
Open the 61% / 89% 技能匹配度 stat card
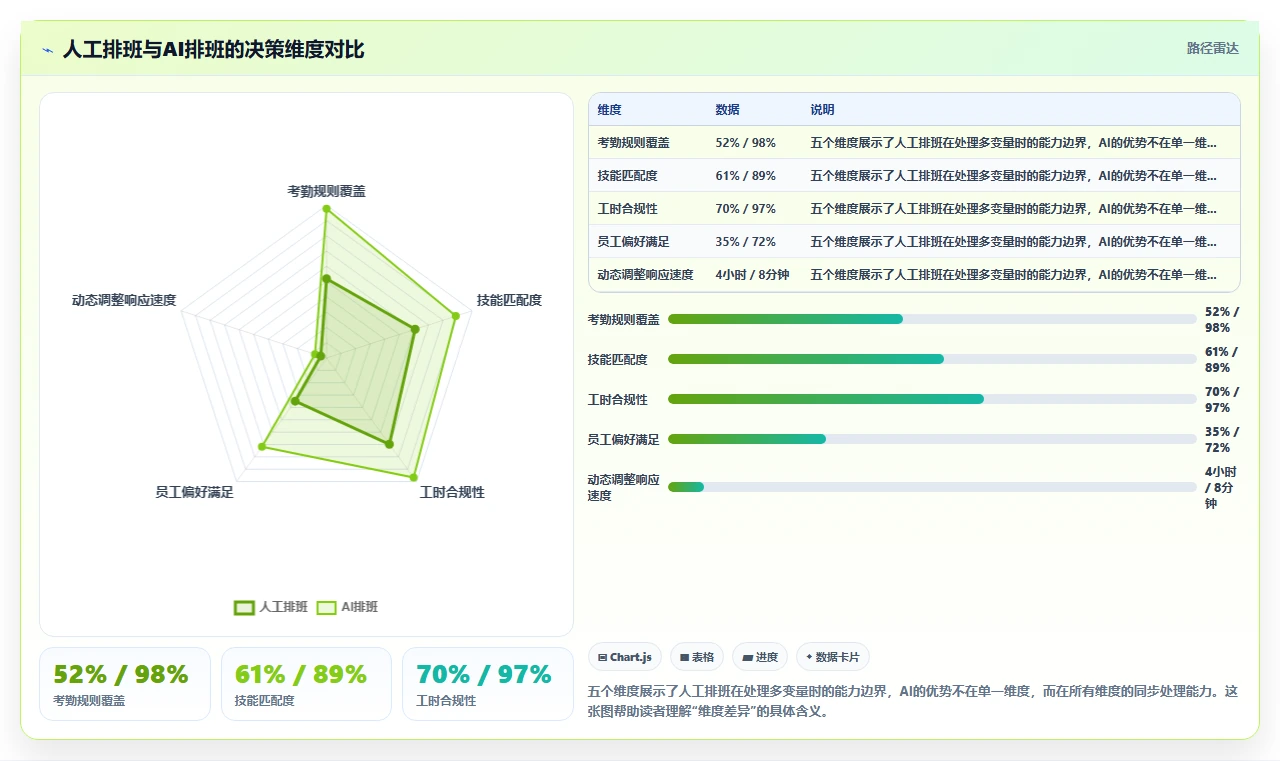pyautogui.click(x=306, y=684)
